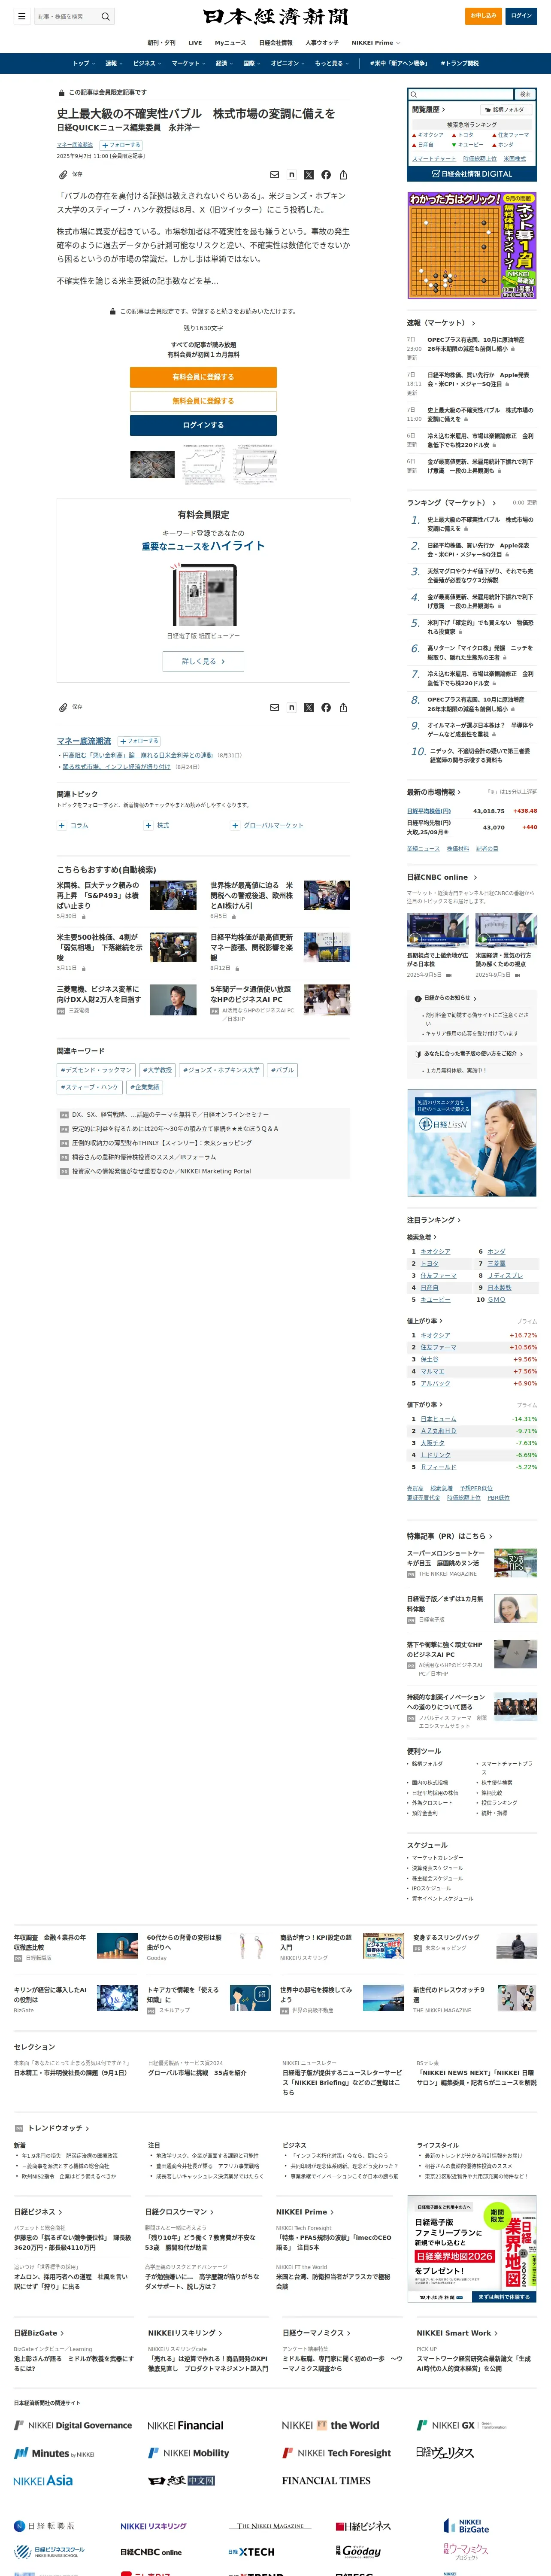Click the X icon above マネー底流潮流 section
The height and width of the screenshot is (2576, 551).
coord(308,707)
